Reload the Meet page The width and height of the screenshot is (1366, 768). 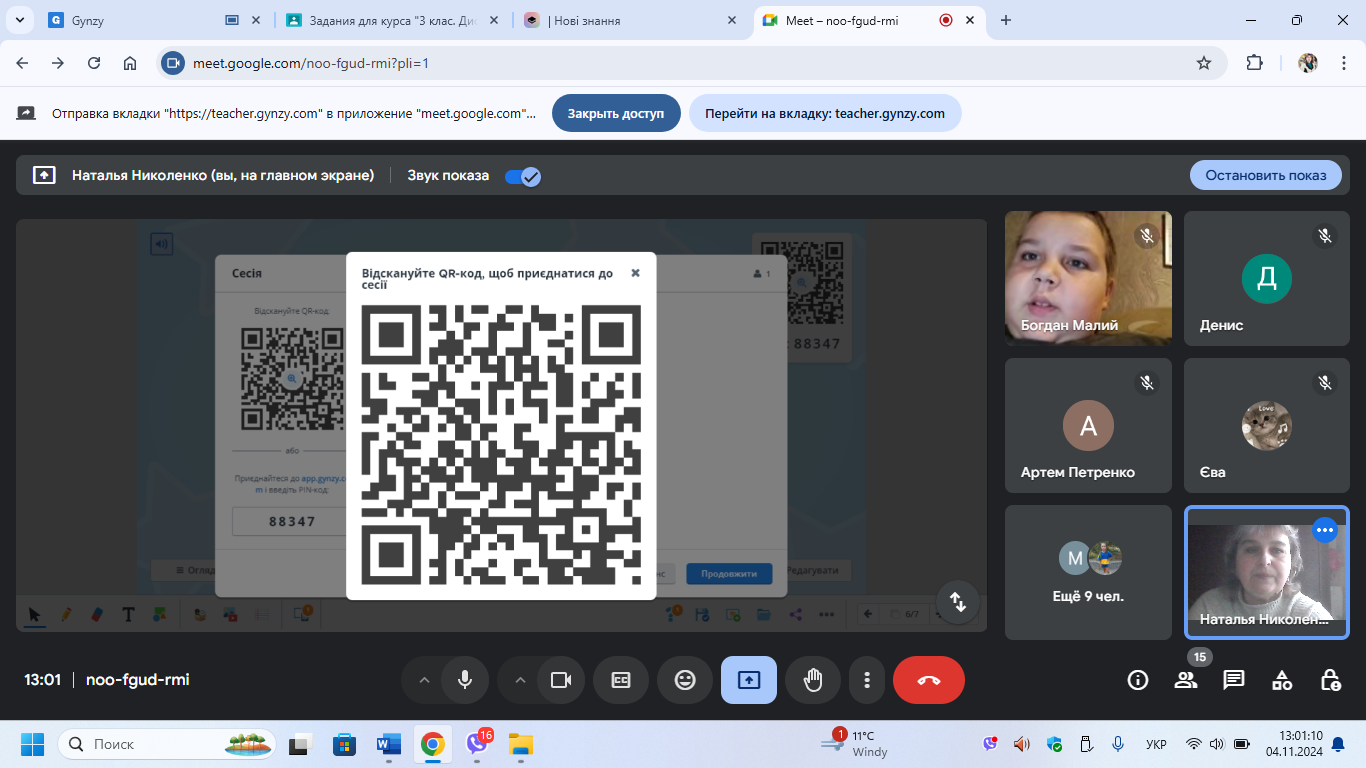(94, 63)
